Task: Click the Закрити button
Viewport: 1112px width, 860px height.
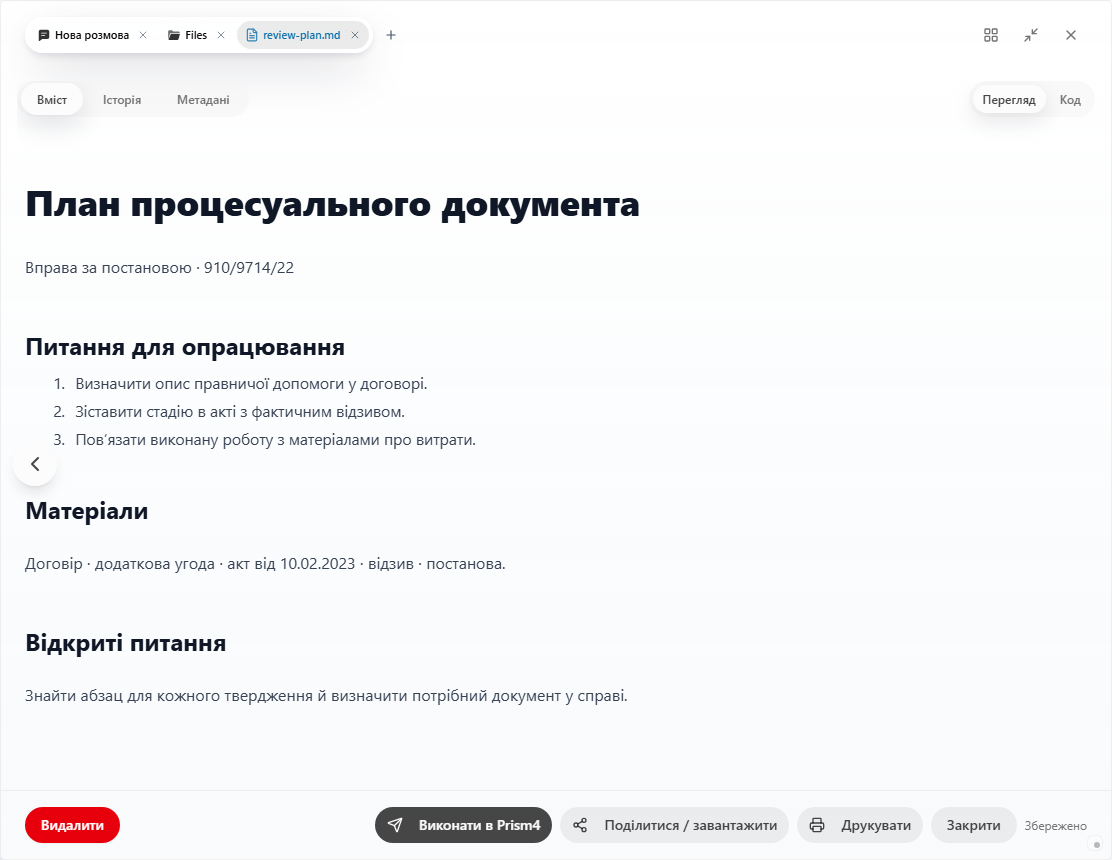Action: click(973, 825)
